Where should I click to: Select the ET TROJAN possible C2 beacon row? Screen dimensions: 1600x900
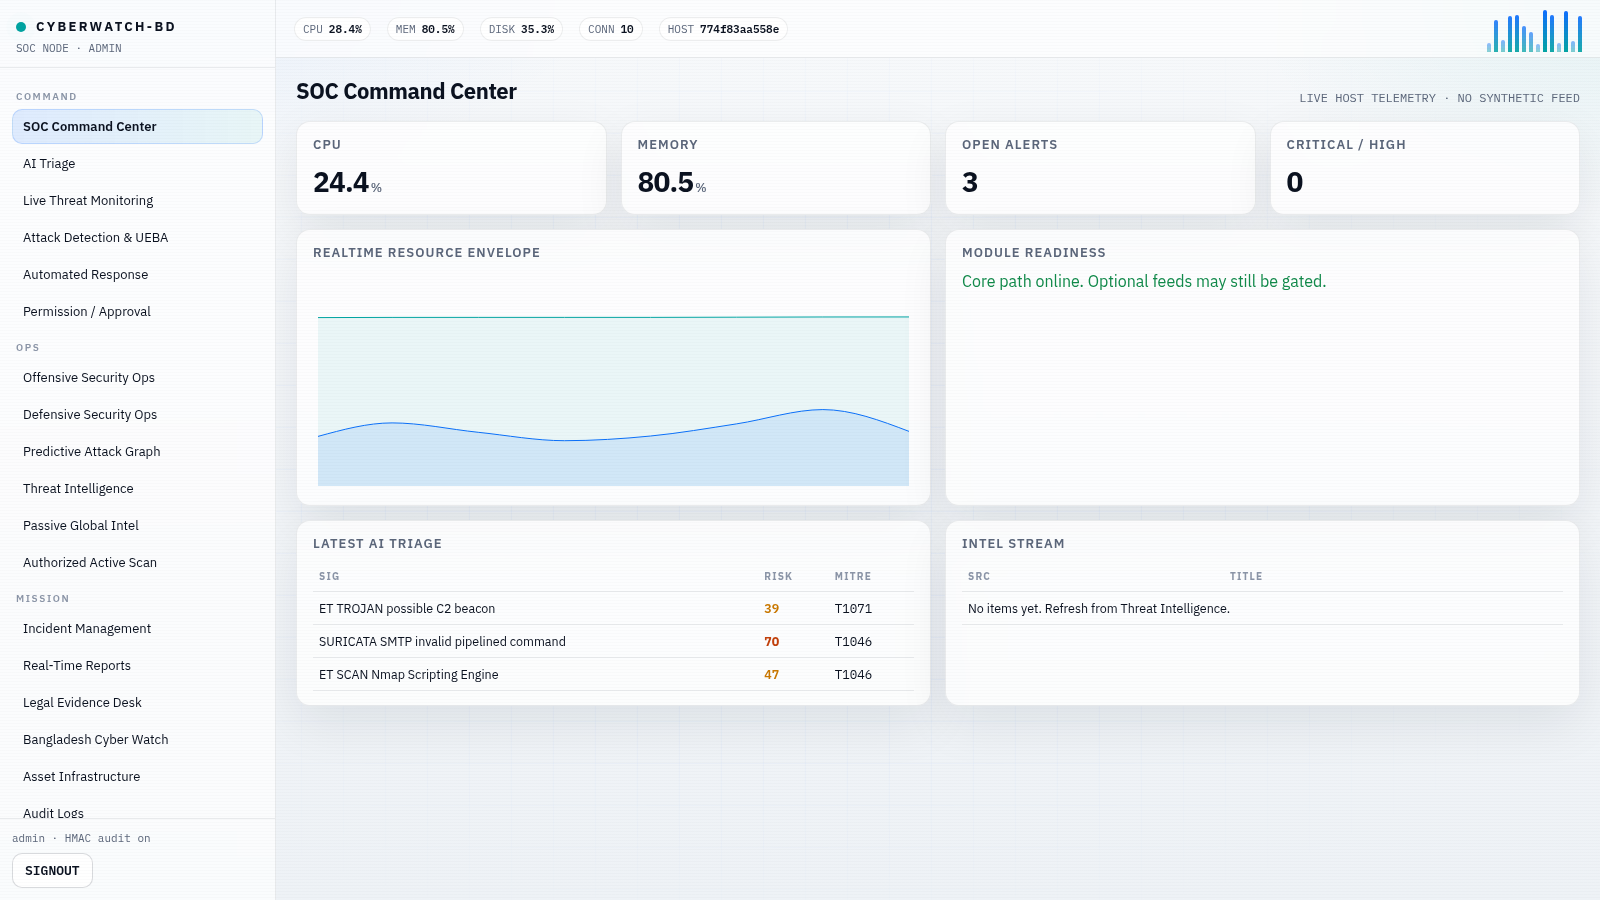tap(613, 609)
